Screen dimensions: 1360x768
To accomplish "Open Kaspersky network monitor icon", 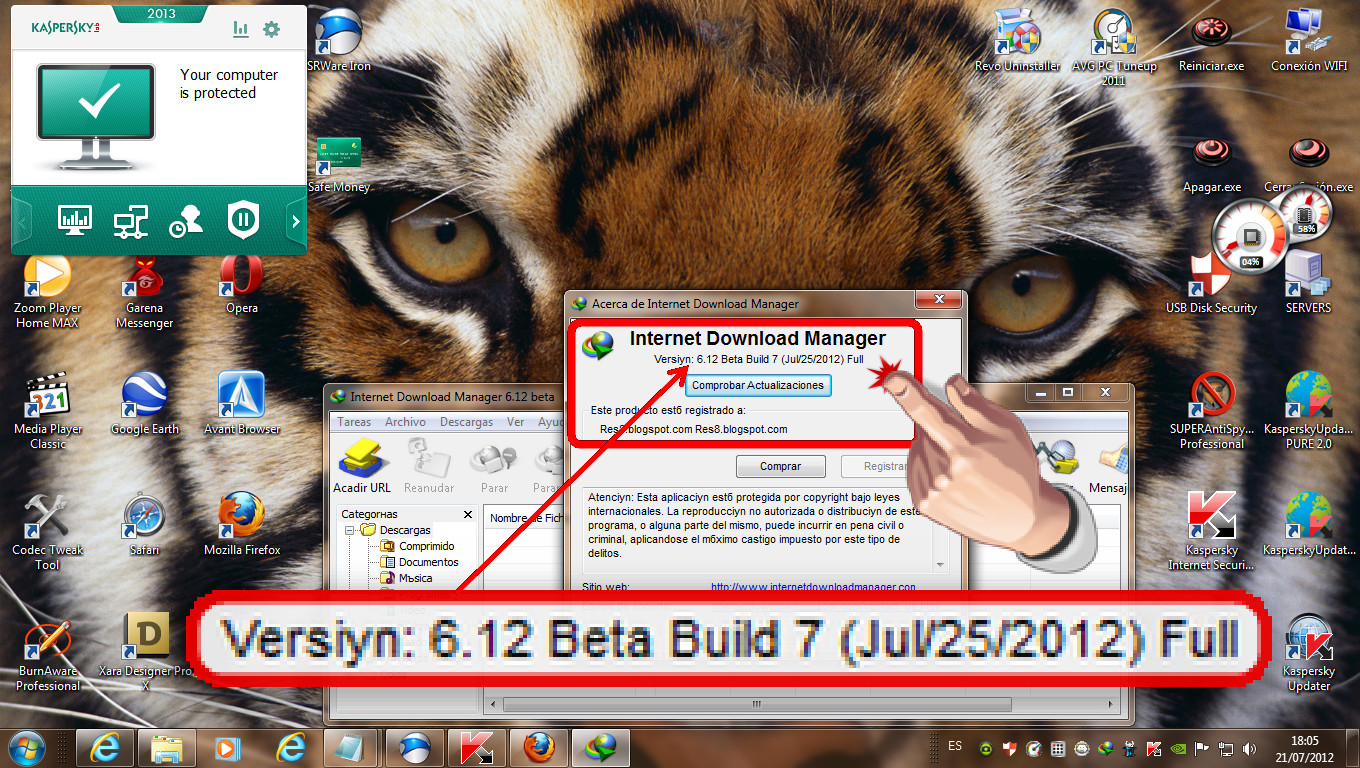I will pyautogui.click(x=131, y=220).
